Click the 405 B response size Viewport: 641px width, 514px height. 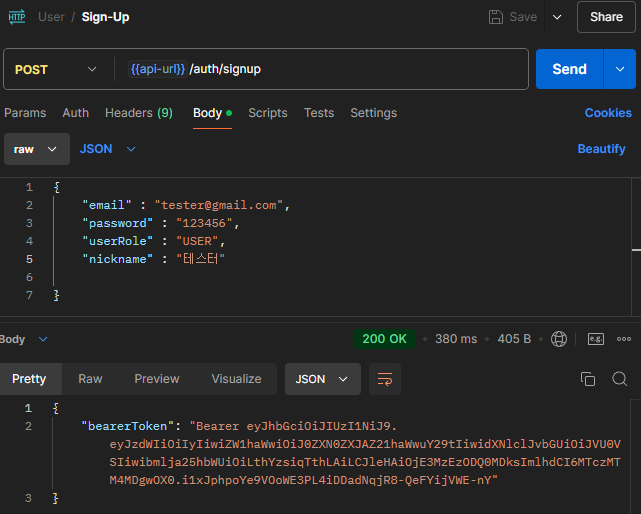click(514, 339)
